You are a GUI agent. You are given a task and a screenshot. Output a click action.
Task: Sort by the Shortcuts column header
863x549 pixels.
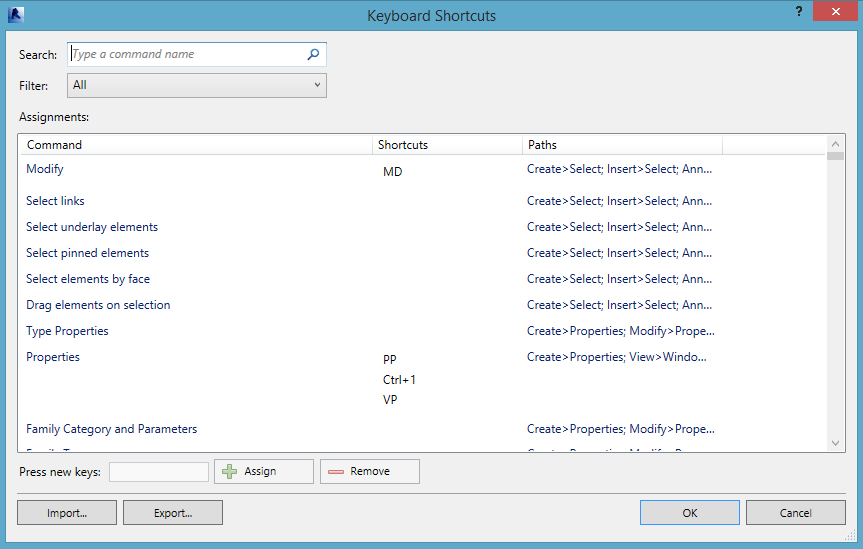(447, 145)
